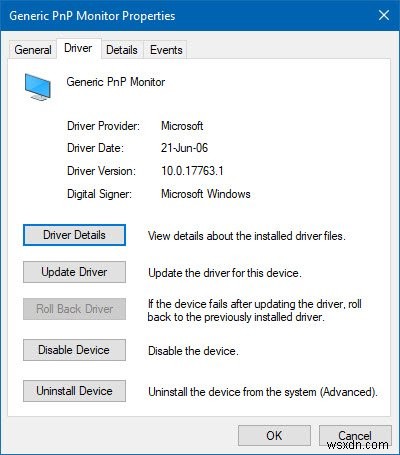Click the 'Microsoft Windows' signer value

[206, 194]
